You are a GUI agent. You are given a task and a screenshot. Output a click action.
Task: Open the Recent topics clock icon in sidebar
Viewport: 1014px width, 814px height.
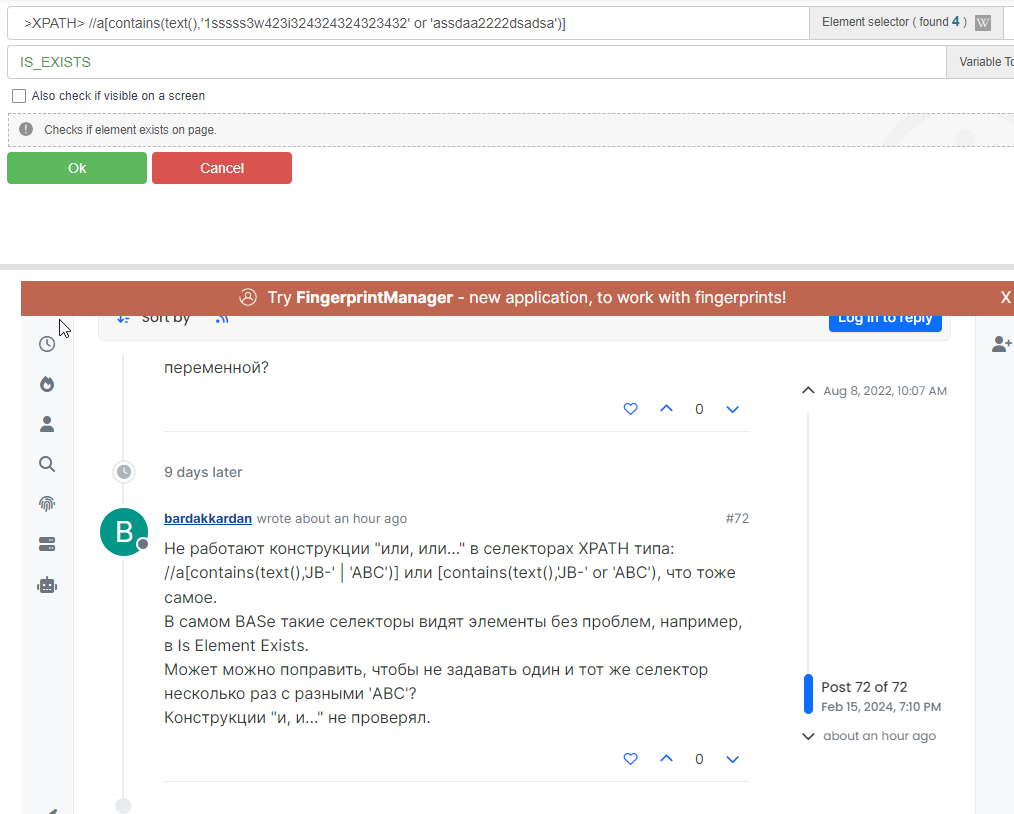coord(47,344)
